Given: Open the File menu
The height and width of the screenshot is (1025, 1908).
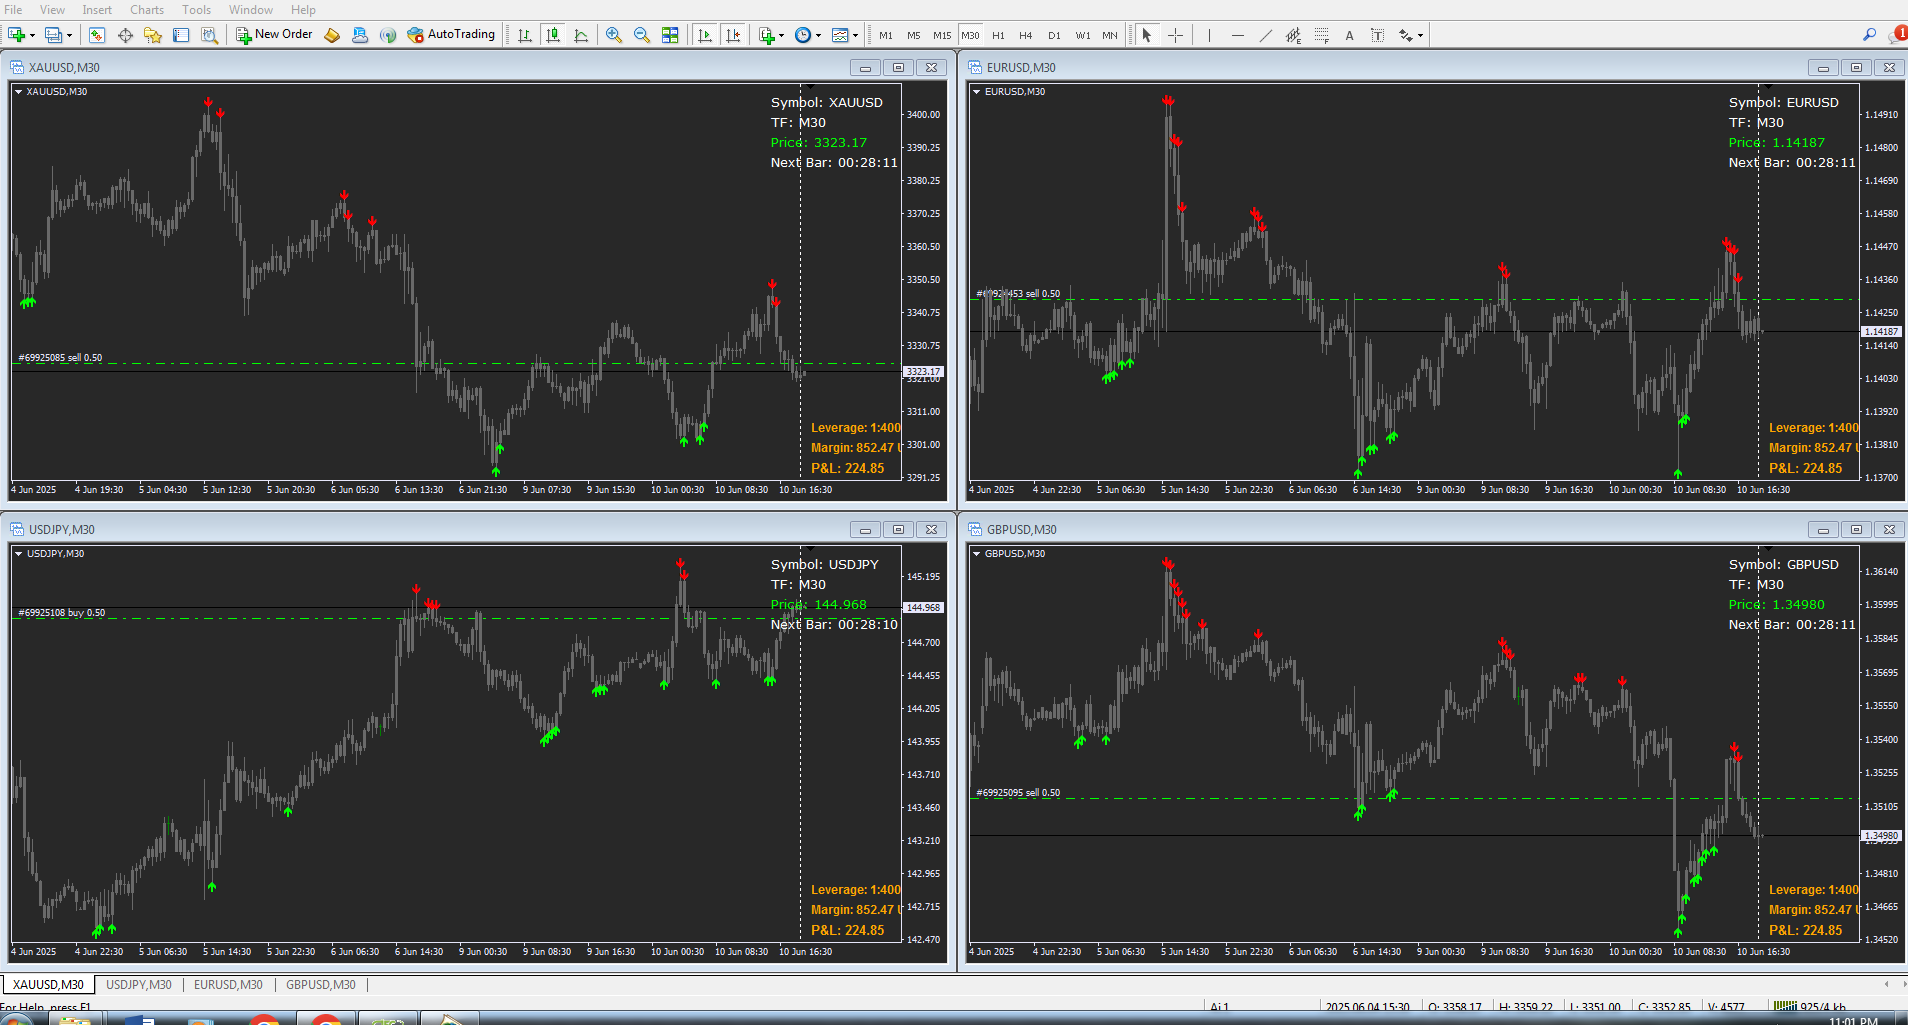Looking at the screenshot, I should click(13, 10).
